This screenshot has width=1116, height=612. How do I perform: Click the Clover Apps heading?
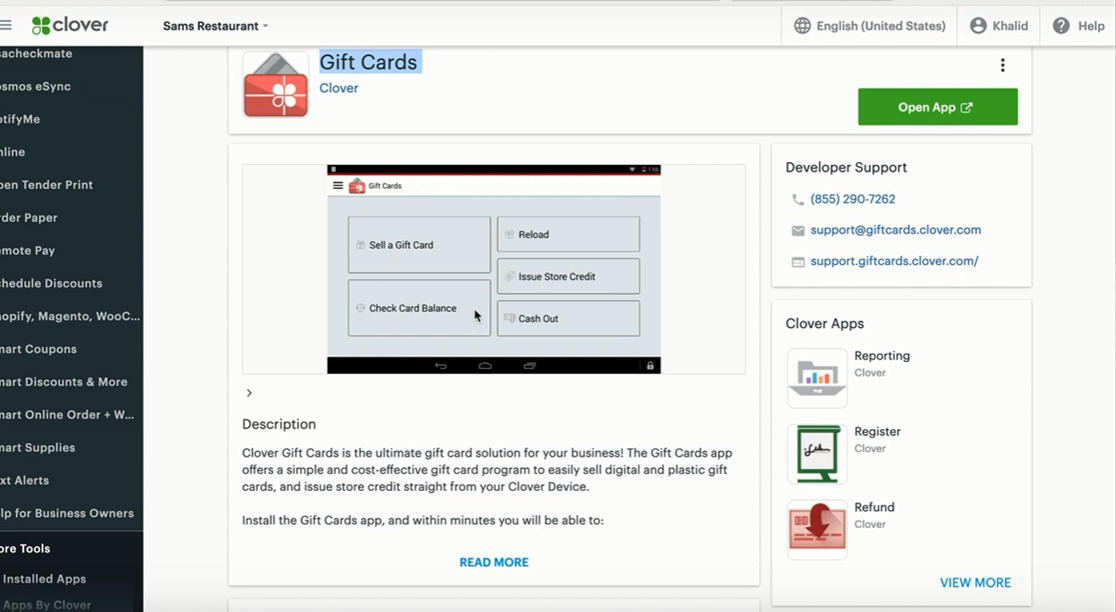(825, 323)
